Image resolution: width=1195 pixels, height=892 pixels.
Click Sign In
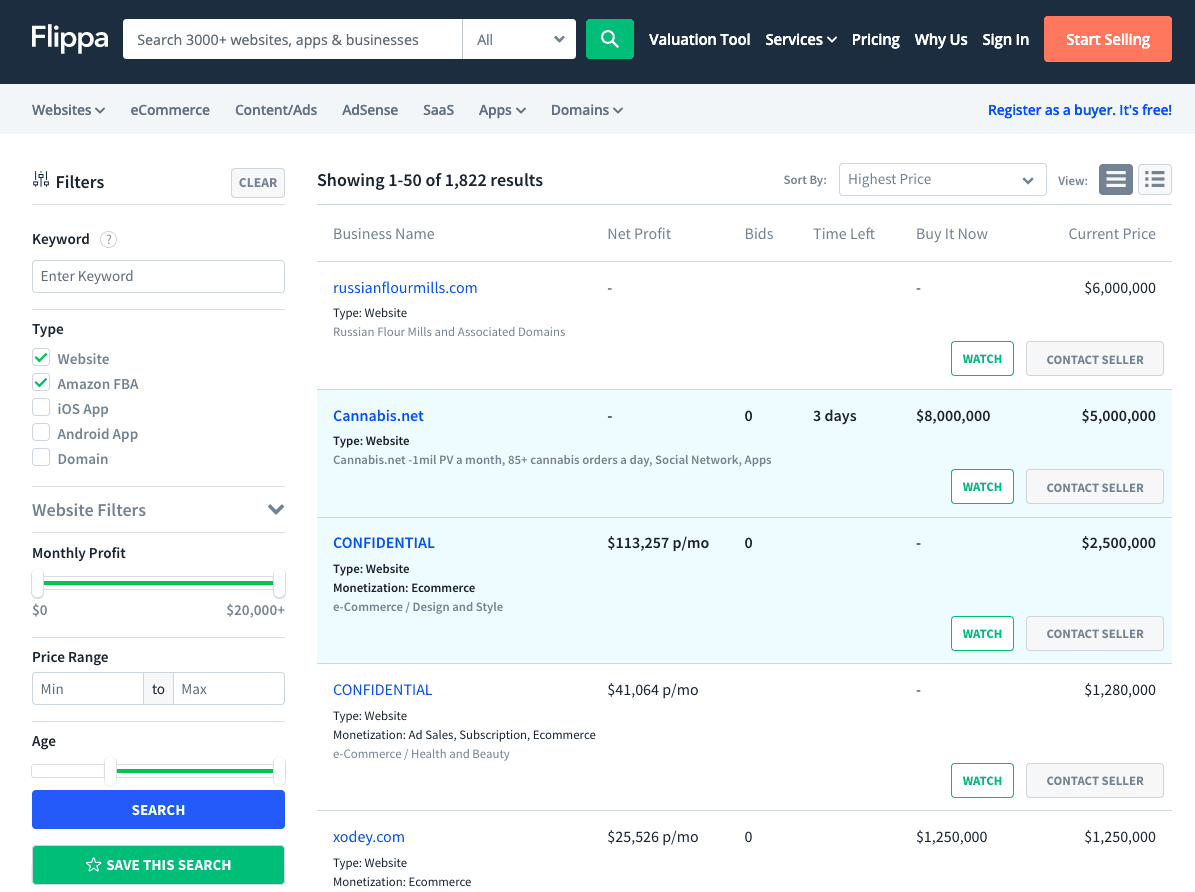click(1005, 40)
